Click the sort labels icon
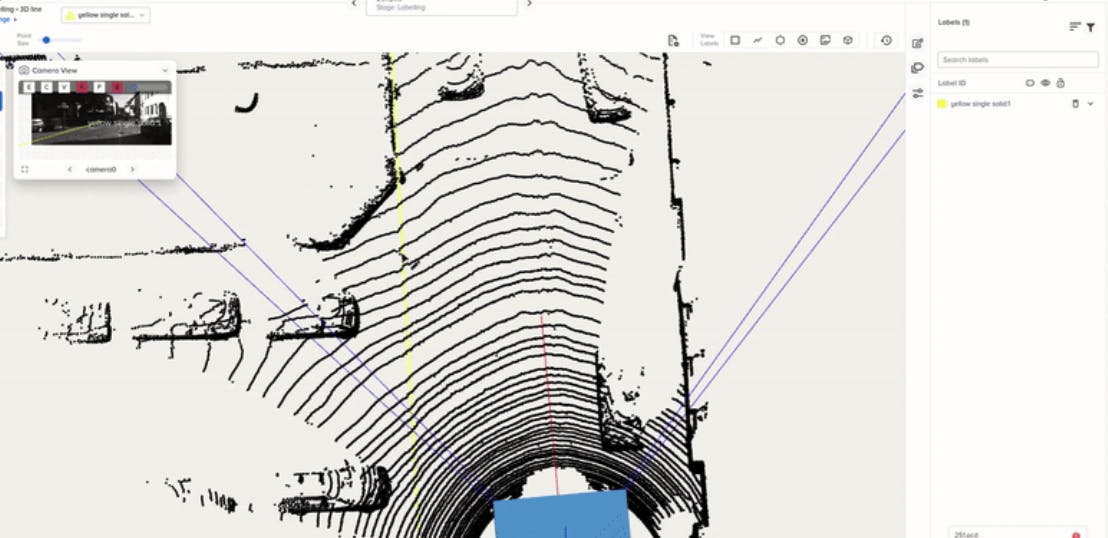This screenshot has width=1108, height=538. 1075,27
